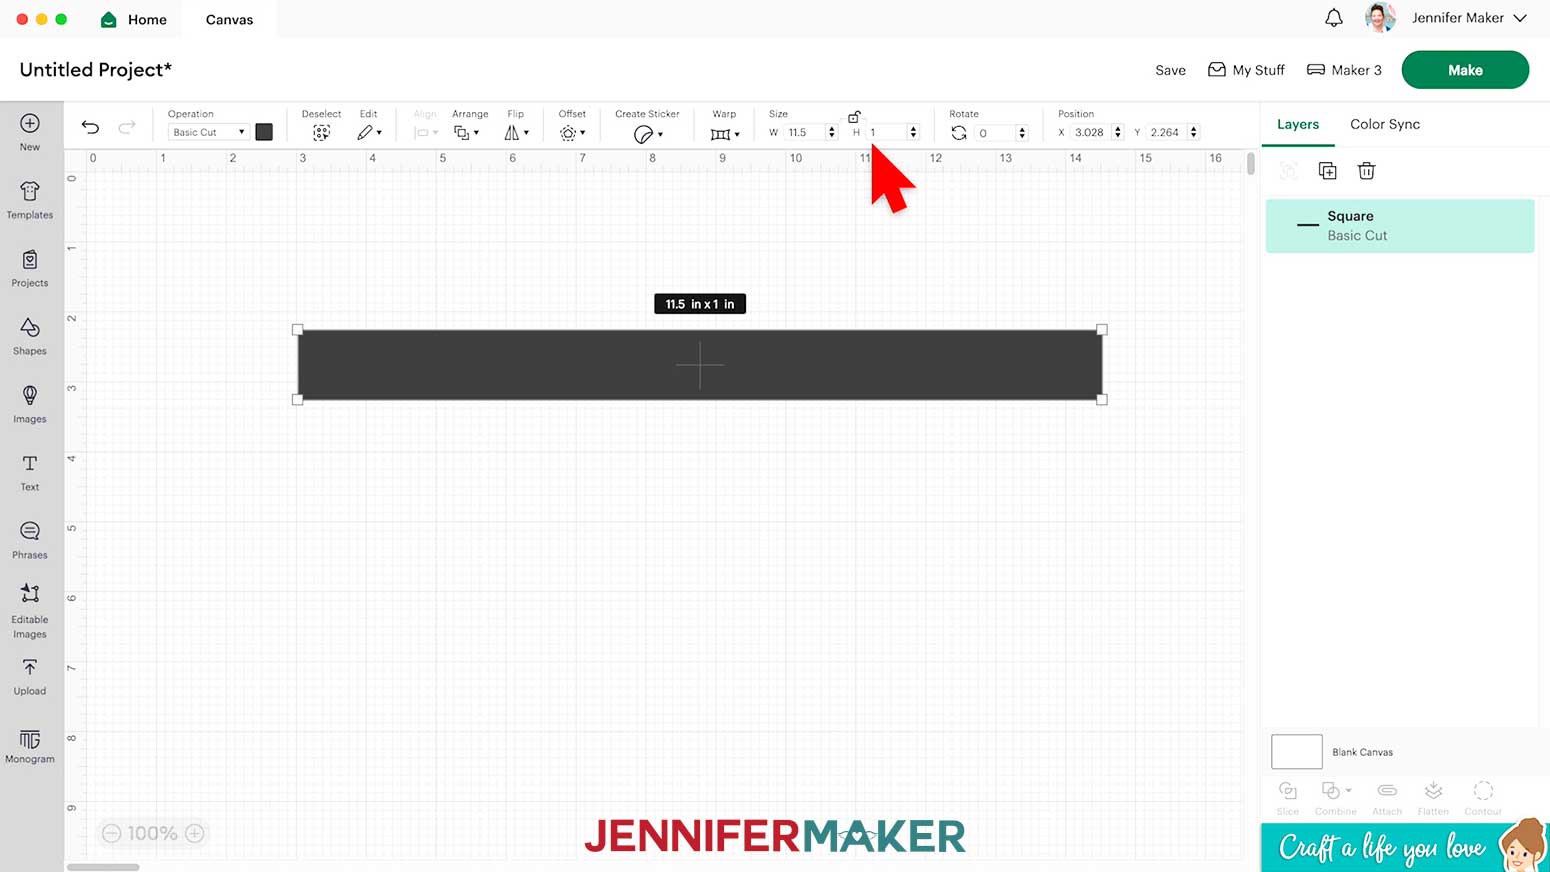This screenshot has width=1550, height=872.
Task: Click the Save button
Action: pos(1170,70)
